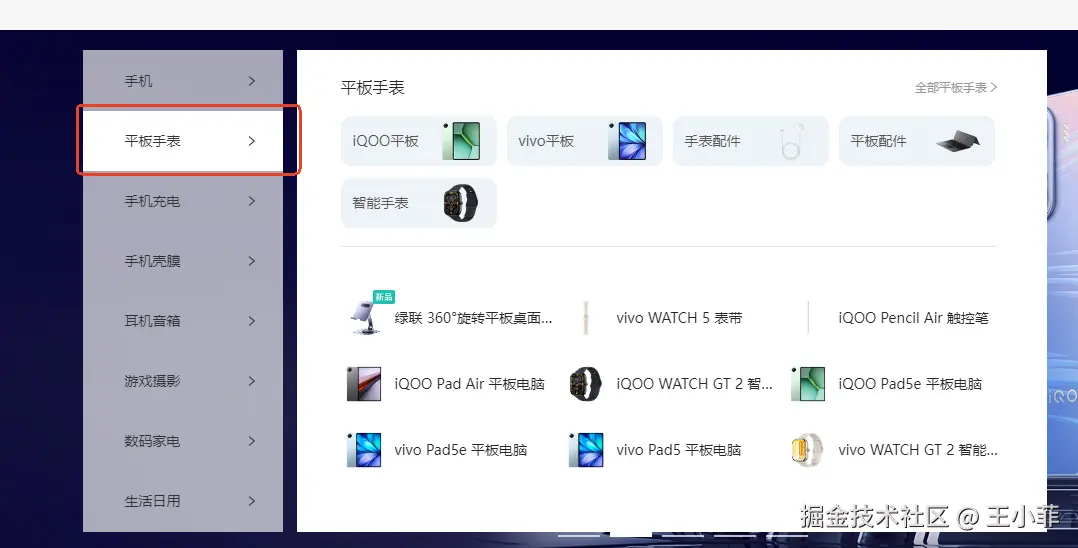1078x548 pixels.
Task: Open vivo Pad5e 平板电脑 product link
Action: tap(461, 450)
